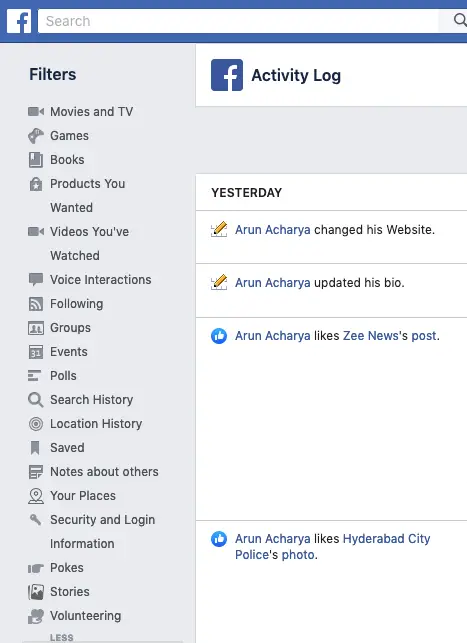
Task: Click the Games controller icon
Action: click(36, 136)
